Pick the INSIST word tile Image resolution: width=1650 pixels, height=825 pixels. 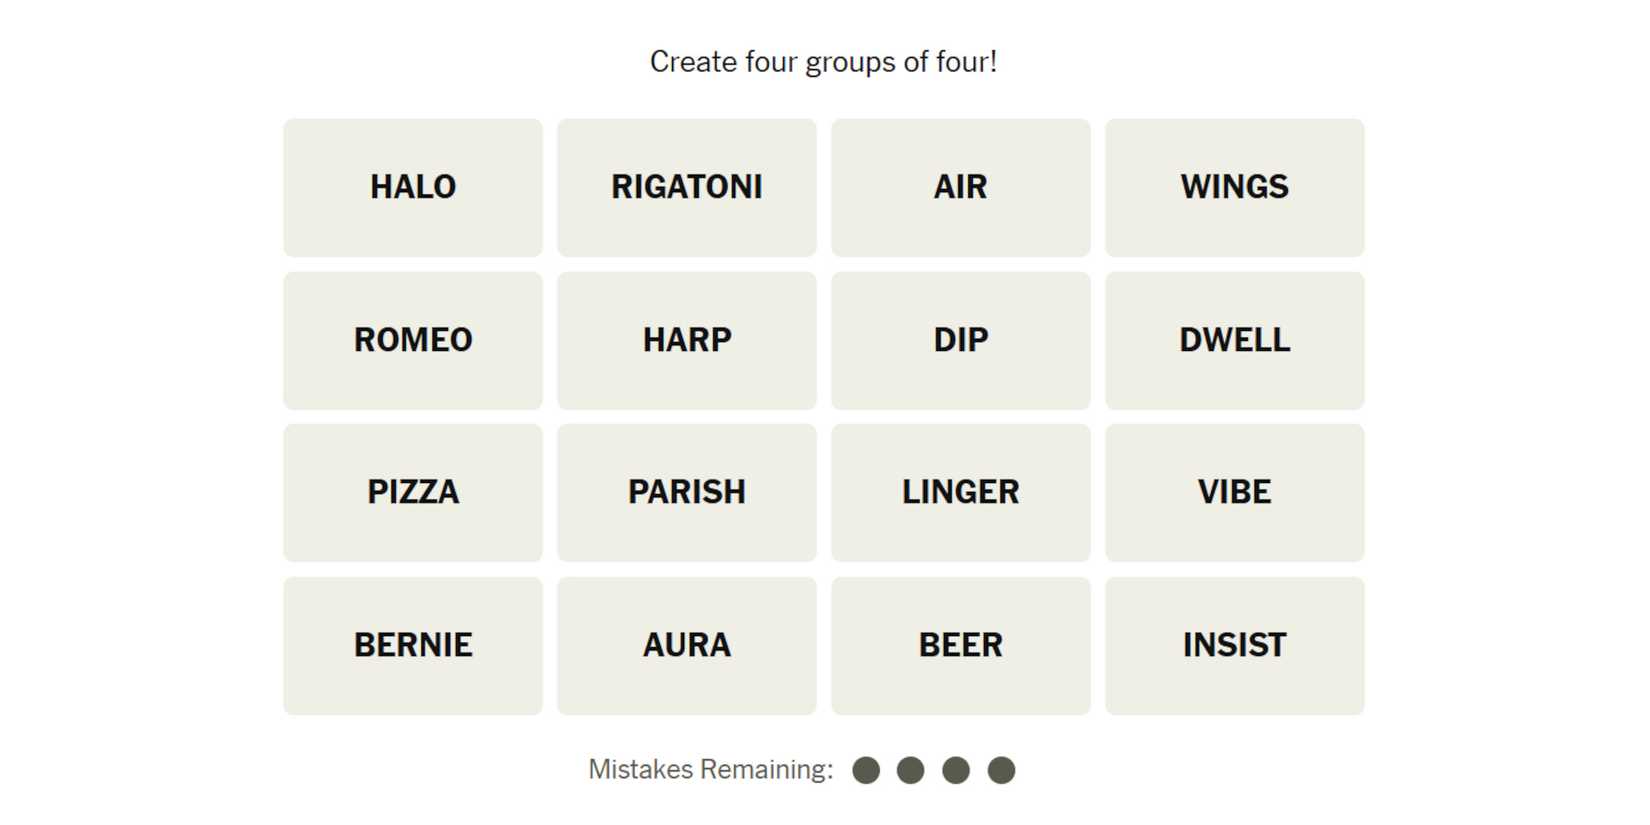pyautogui.click(x=1234, y=645)
